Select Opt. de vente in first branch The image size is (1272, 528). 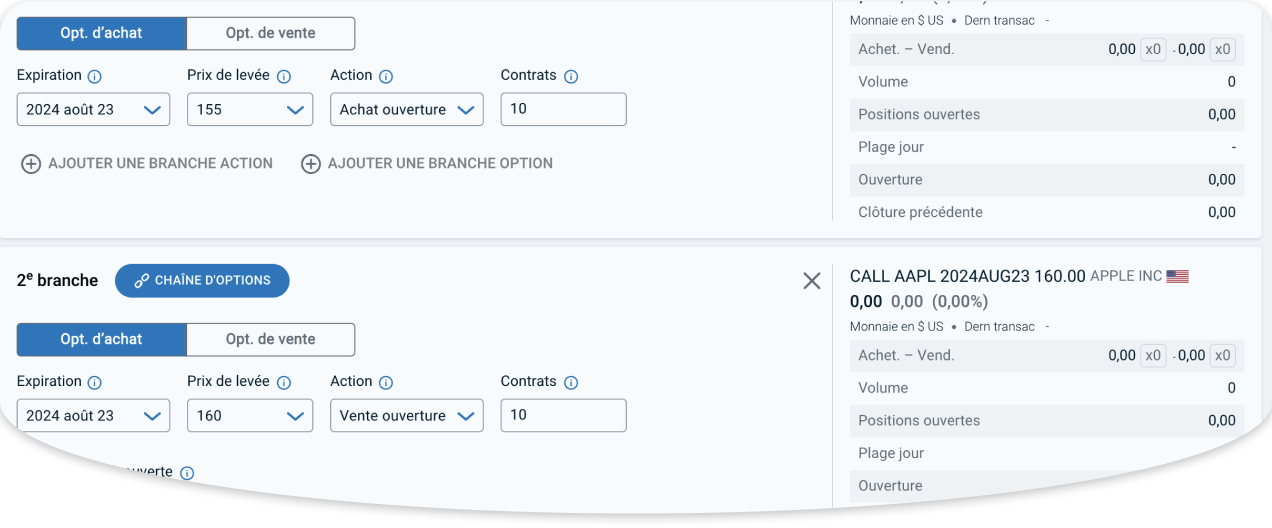270,33
